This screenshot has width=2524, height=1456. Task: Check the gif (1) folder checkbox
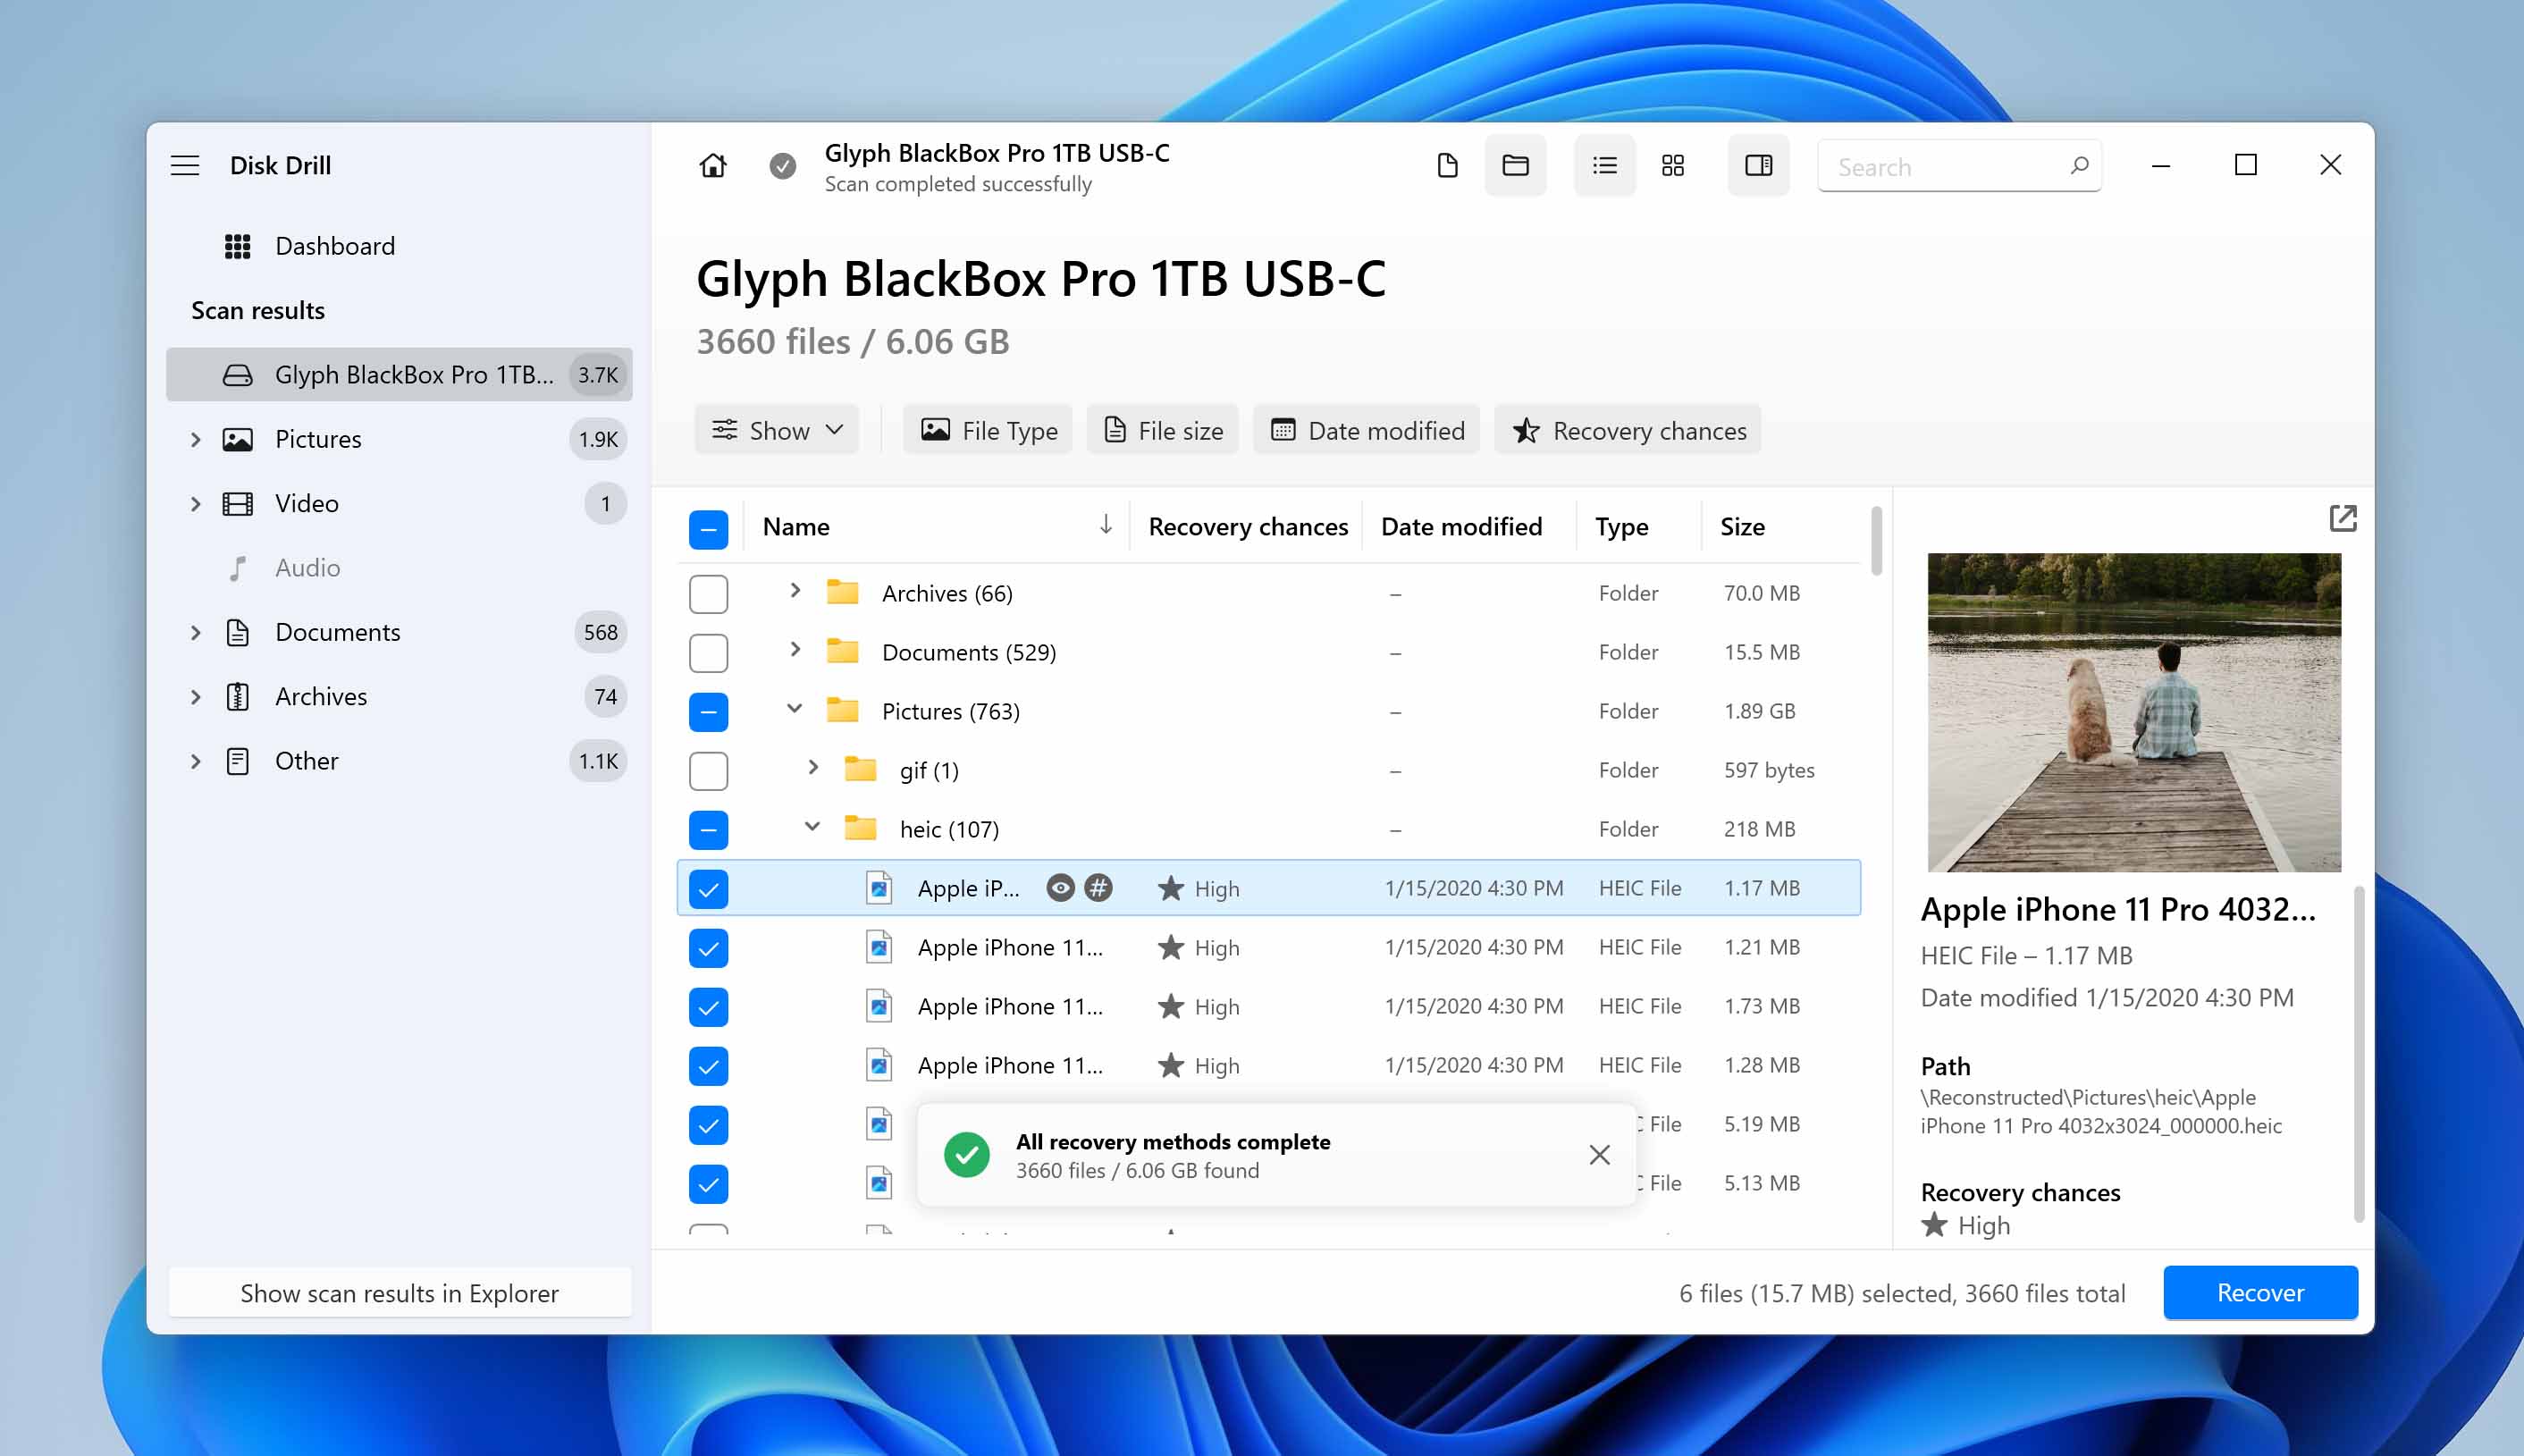coord(708,771)
